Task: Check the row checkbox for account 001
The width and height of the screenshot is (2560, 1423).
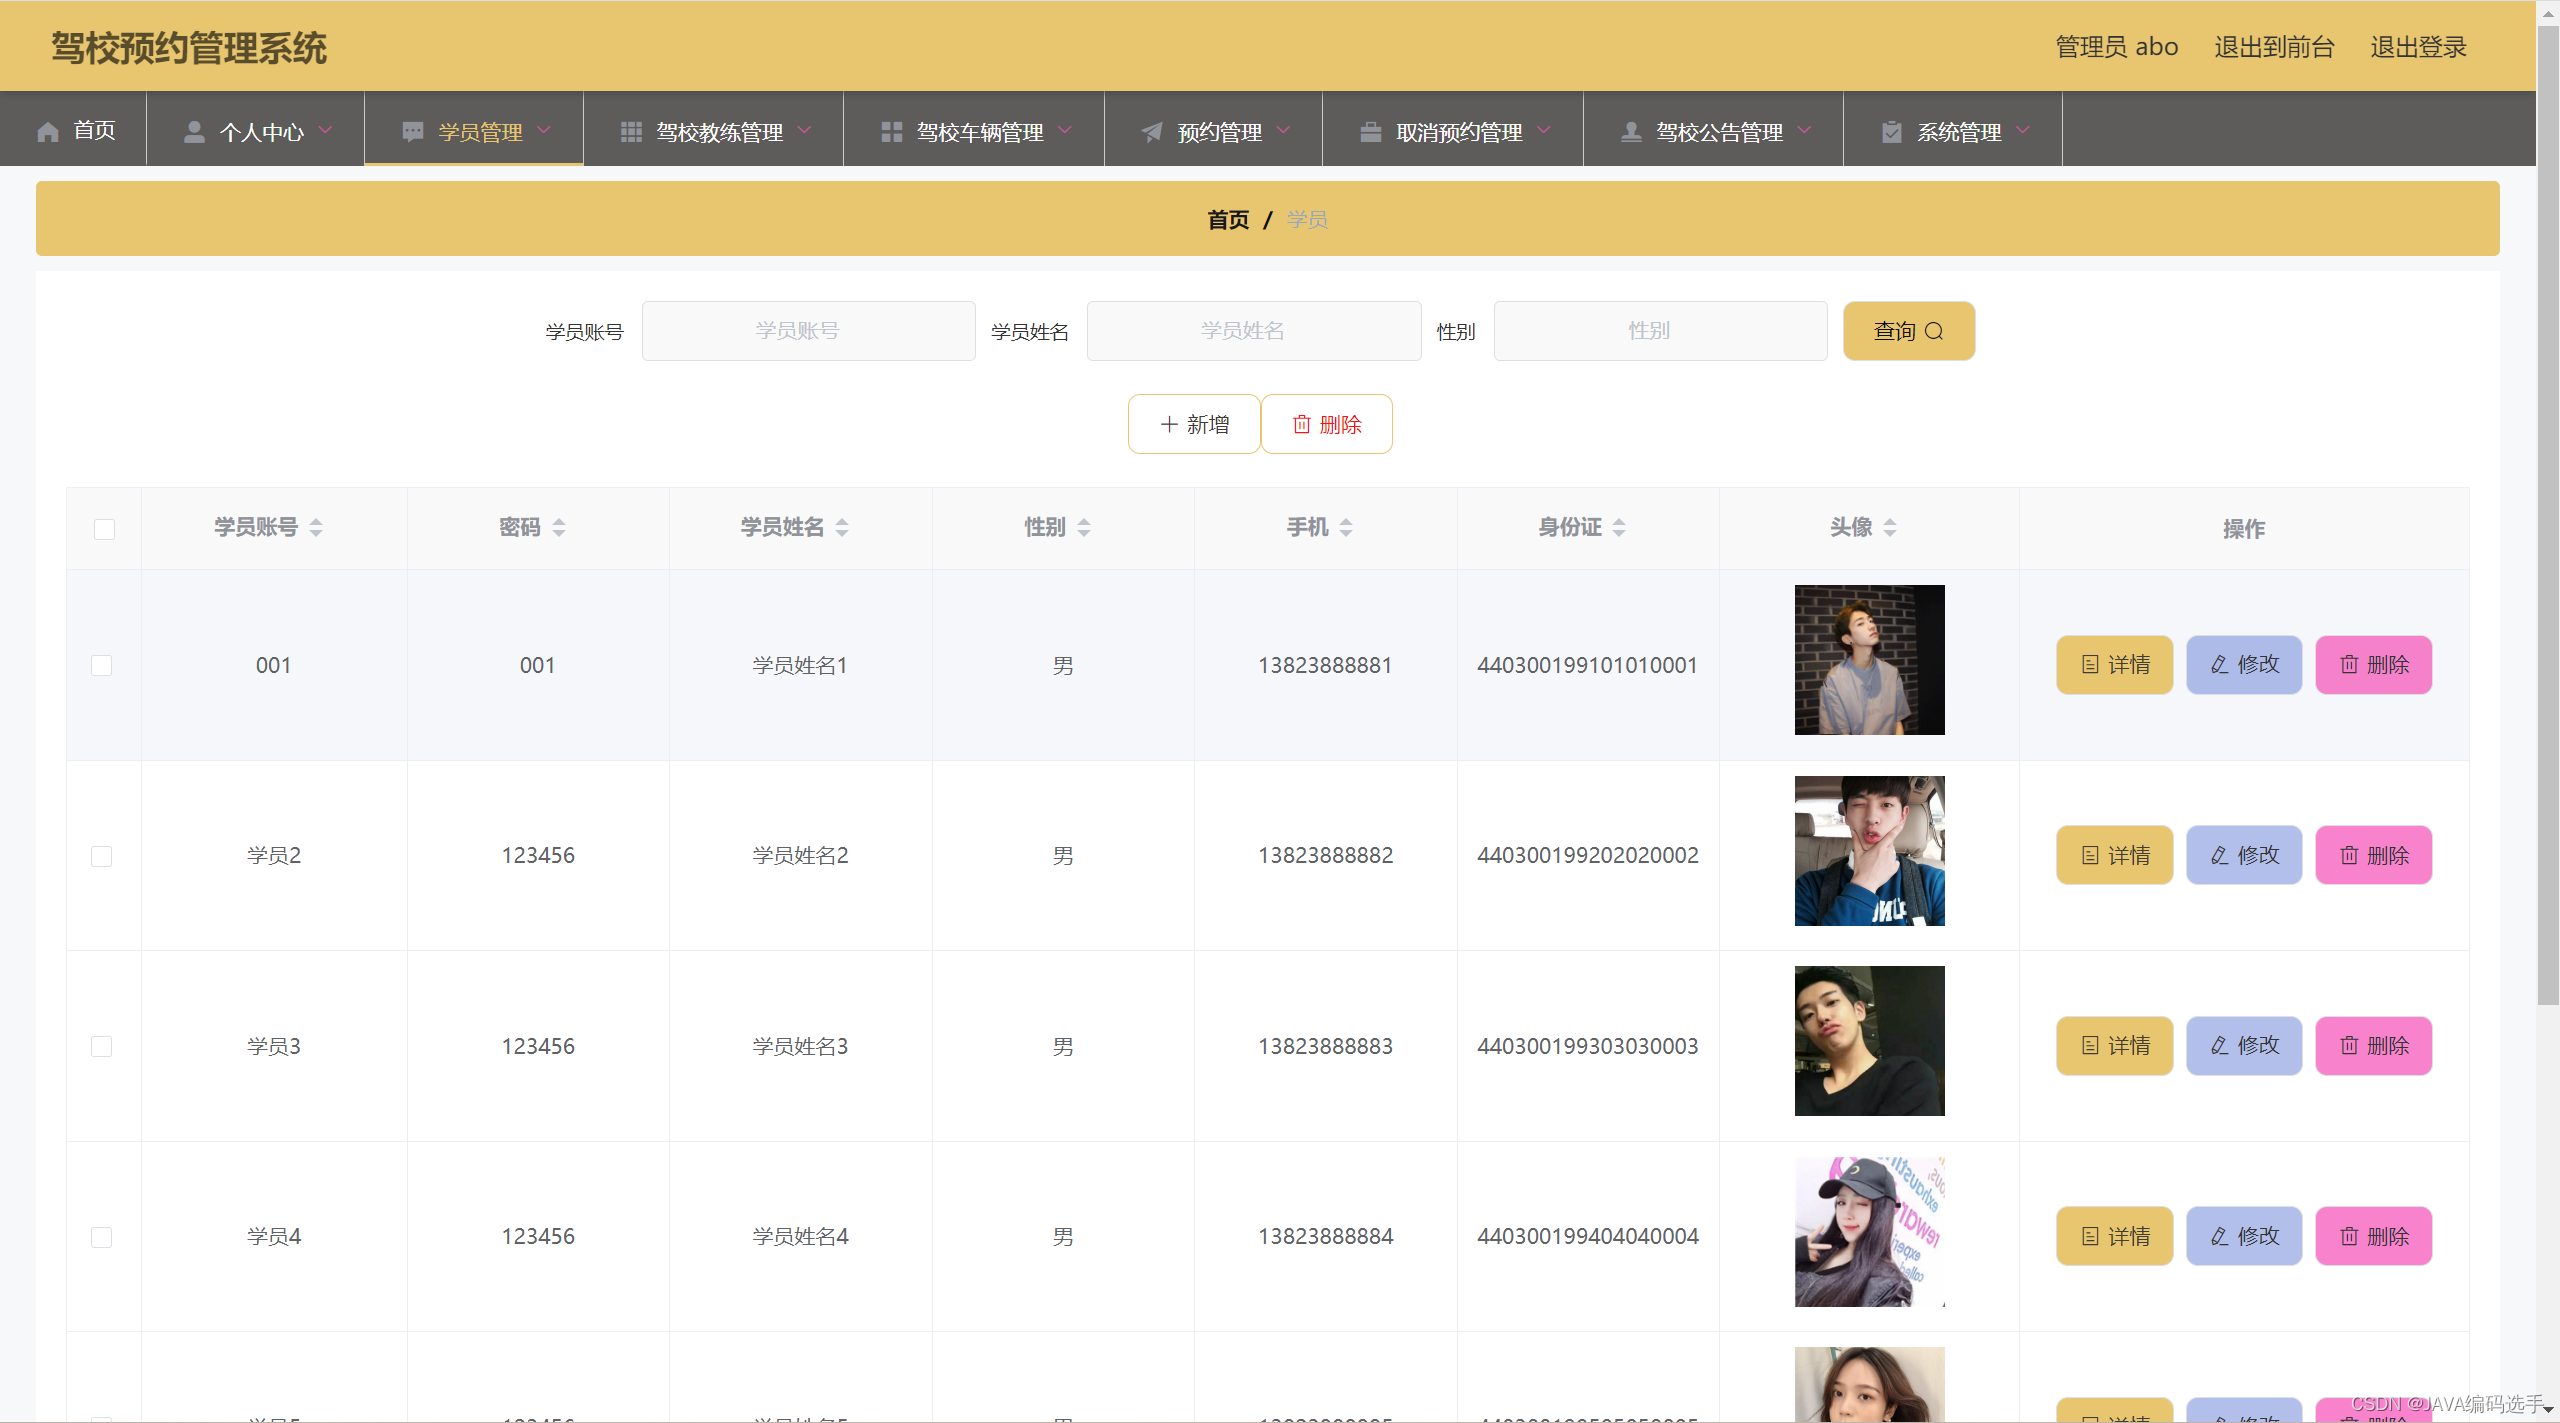Action: (102, 666)
